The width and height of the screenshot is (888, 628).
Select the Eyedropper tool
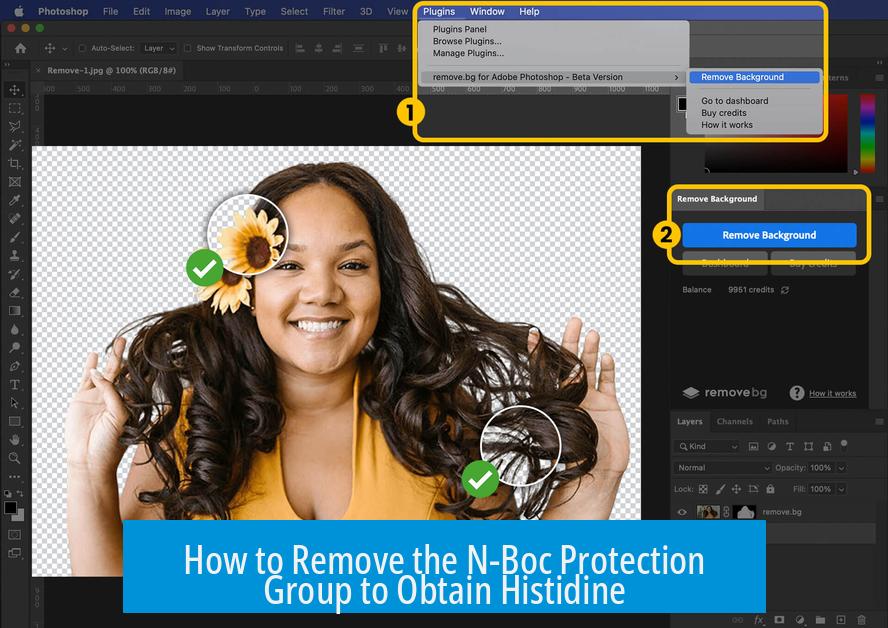(15, 200)
